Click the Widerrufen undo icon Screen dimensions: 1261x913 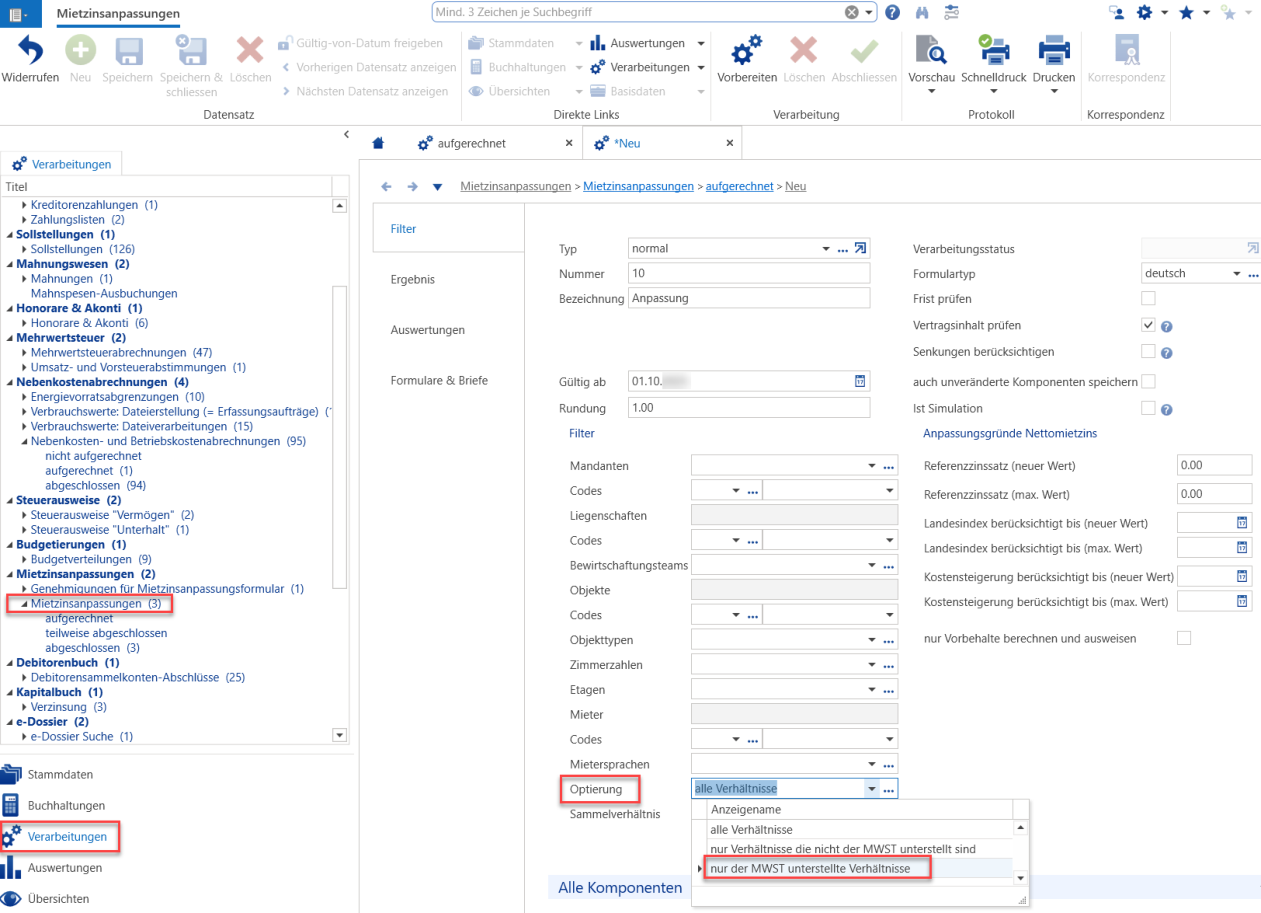pos(31,50)
